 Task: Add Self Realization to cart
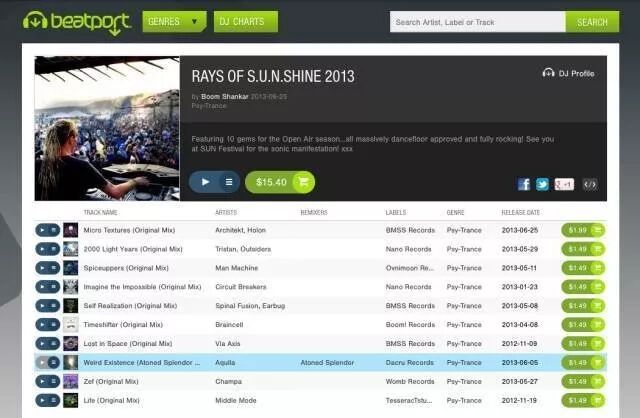click(x=583, y=306)
